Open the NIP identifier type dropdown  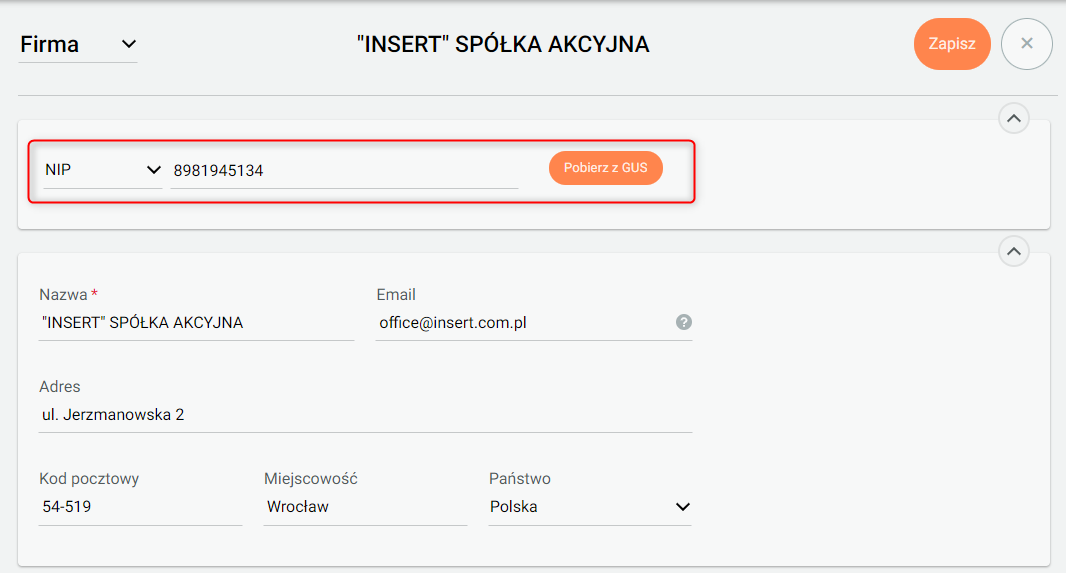(102, 170)
